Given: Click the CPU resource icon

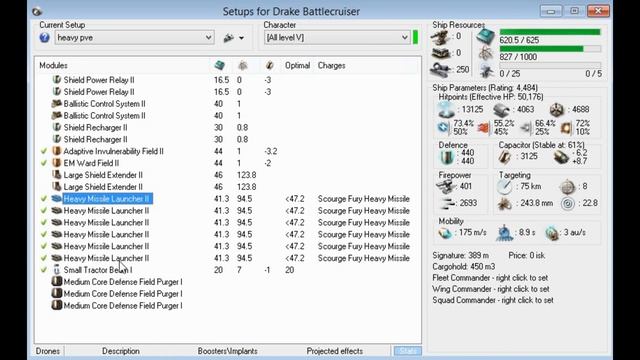Looking at the screenshot, I should pos(486,37).
